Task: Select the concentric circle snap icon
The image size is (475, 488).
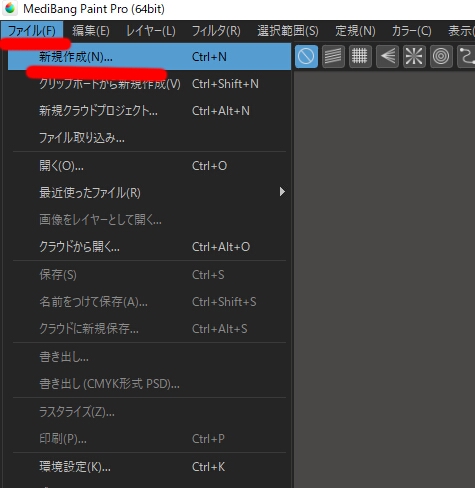Action: [x=441, y=56]
